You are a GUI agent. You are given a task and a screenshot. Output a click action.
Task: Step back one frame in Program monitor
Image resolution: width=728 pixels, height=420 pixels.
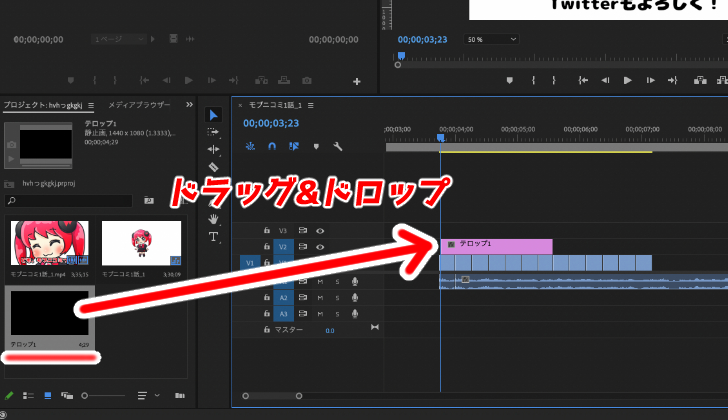click(x=605, y=80)
